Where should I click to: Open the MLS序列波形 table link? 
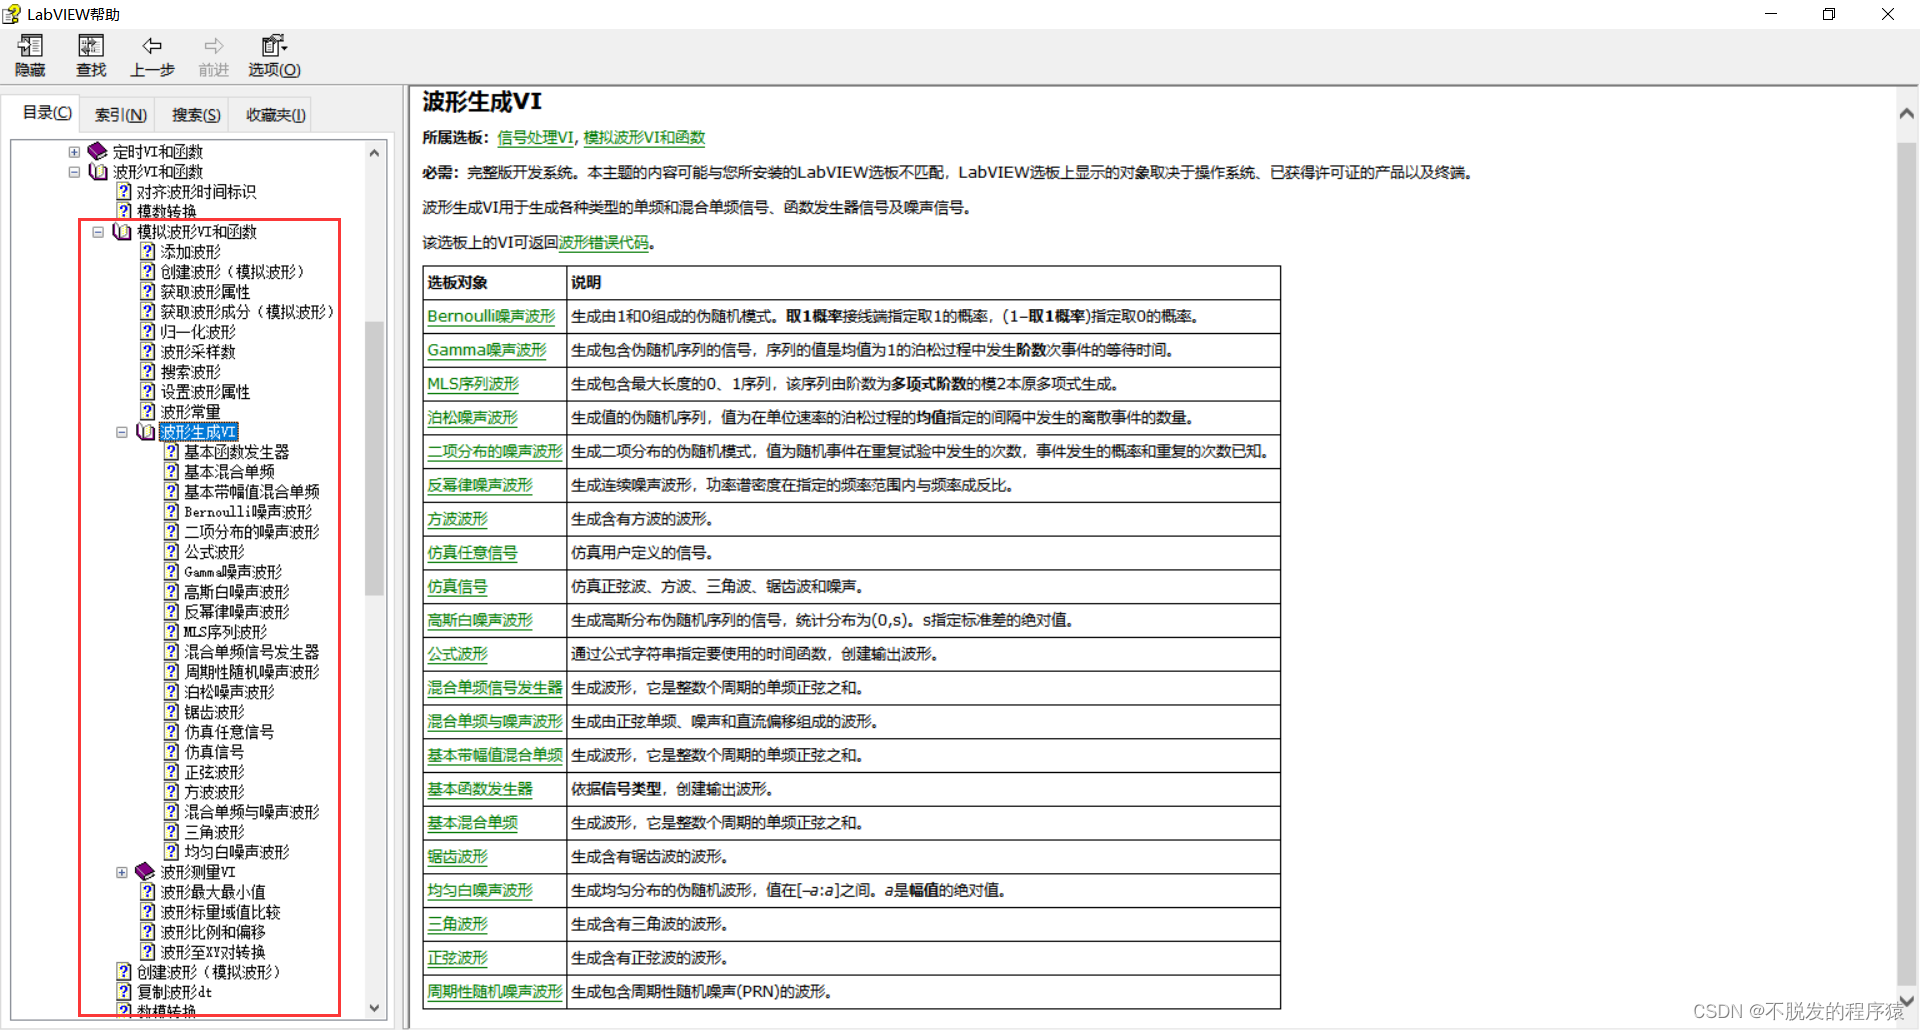[473, 384]
